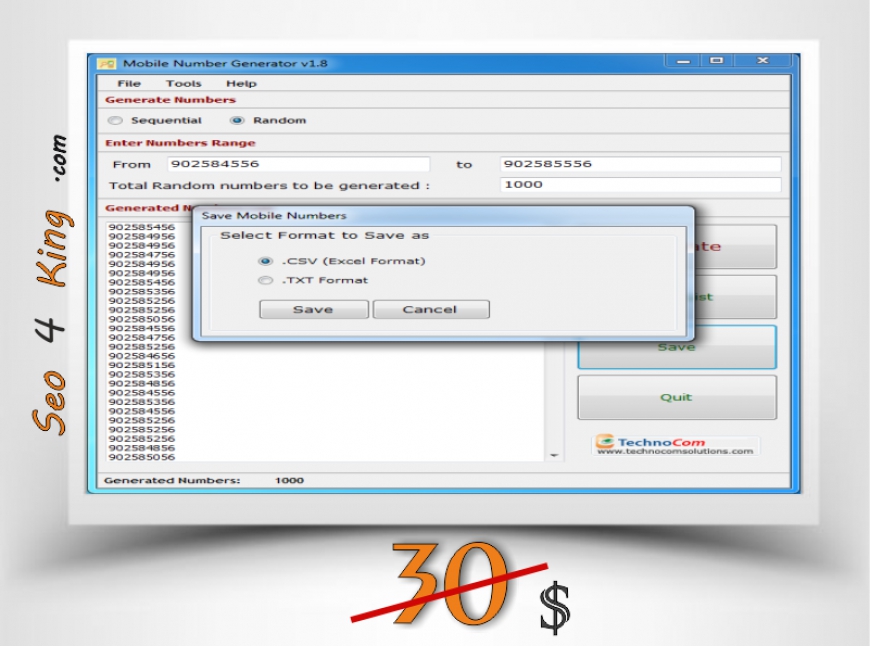This screenshot has width=870, height=646.
Task: Maximize the Mobile Number Generator window
Action: [x=717, y=60]
